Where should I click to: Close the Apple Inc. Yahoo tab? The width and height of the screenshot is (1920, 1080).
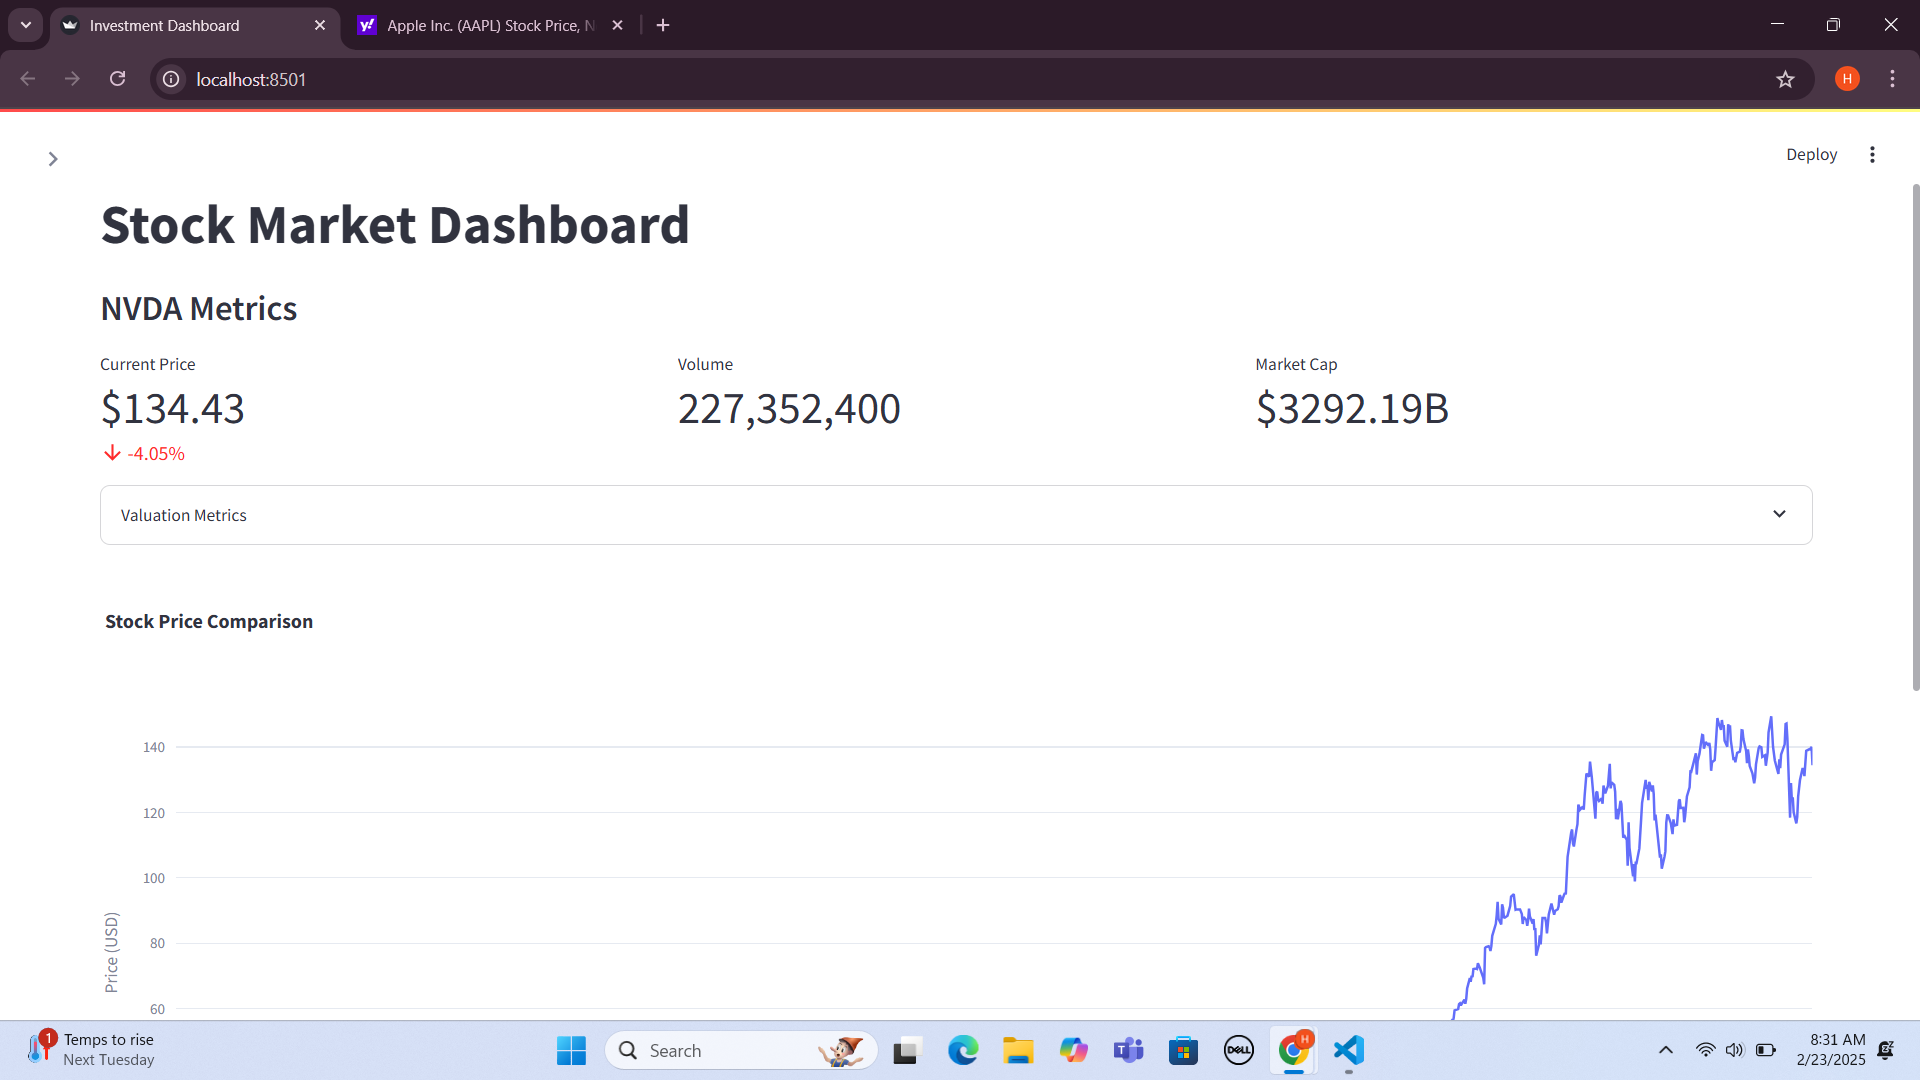coord(617,25)
